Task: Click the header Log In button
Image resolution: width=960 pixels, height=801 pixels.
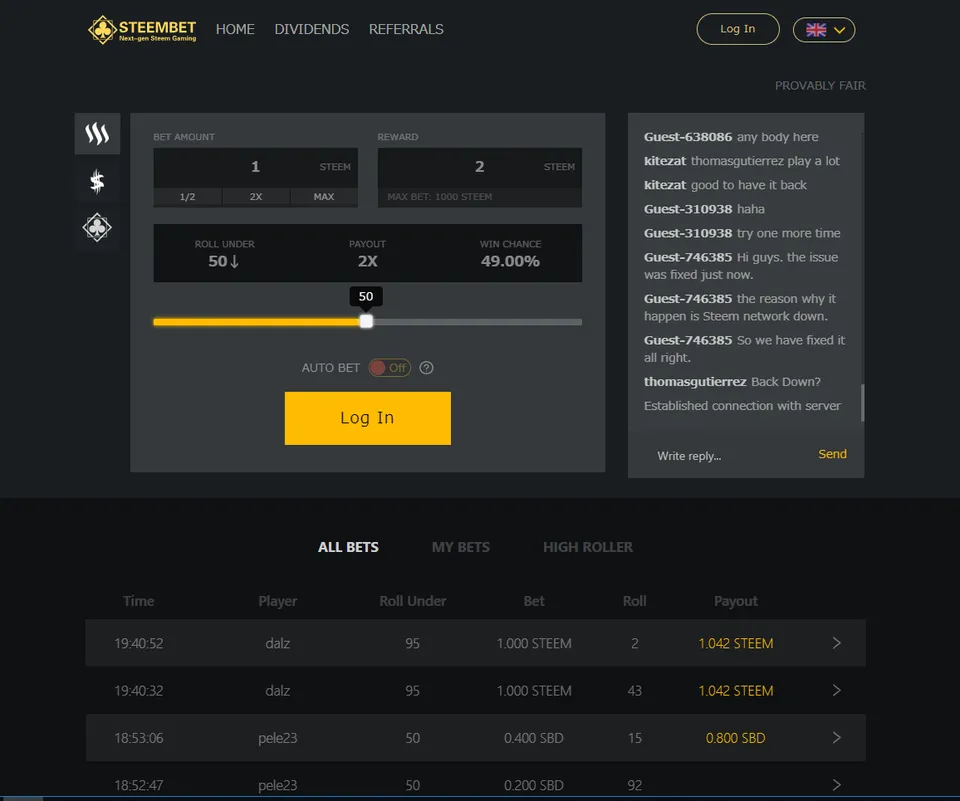Action: (x=738, y=29)
